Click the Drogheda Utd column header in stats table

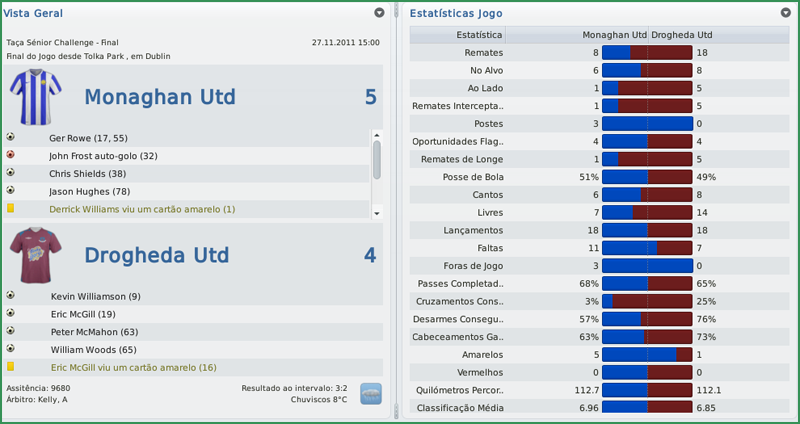(x=682, y=34)
